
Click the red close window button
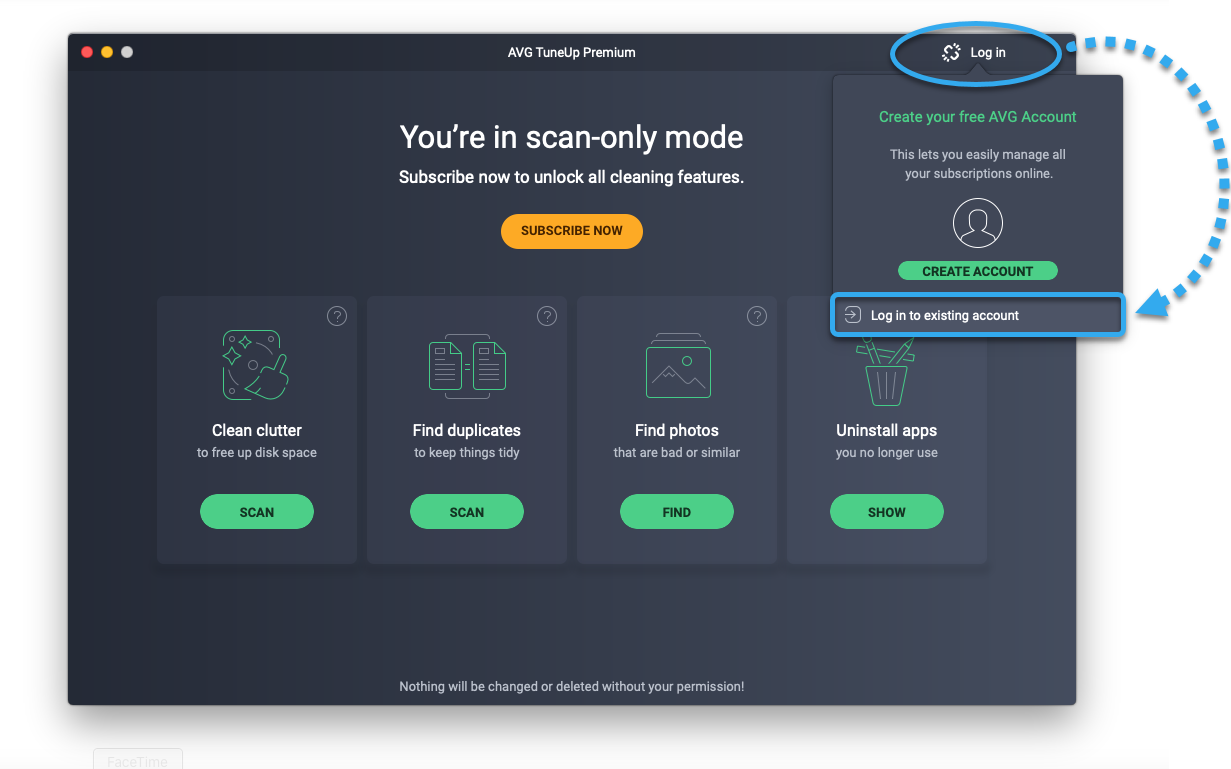(87, 52)
